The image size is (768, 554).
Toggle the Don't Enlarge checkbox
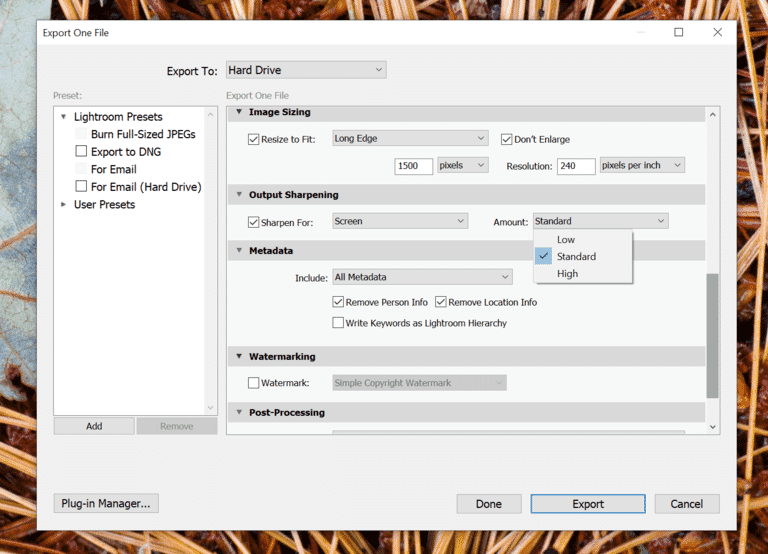tap(506, 140)
